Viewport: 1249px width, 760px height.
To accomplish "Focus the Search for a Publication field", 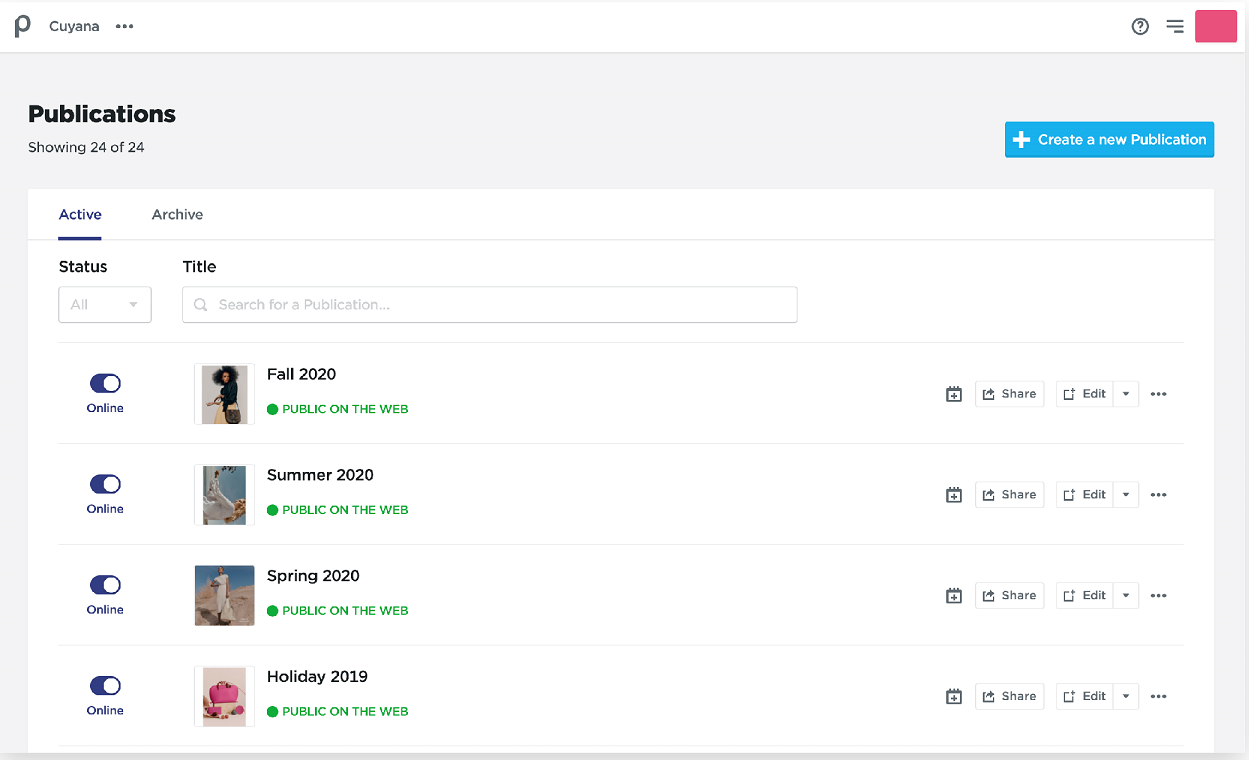I will tap(490, 305).
